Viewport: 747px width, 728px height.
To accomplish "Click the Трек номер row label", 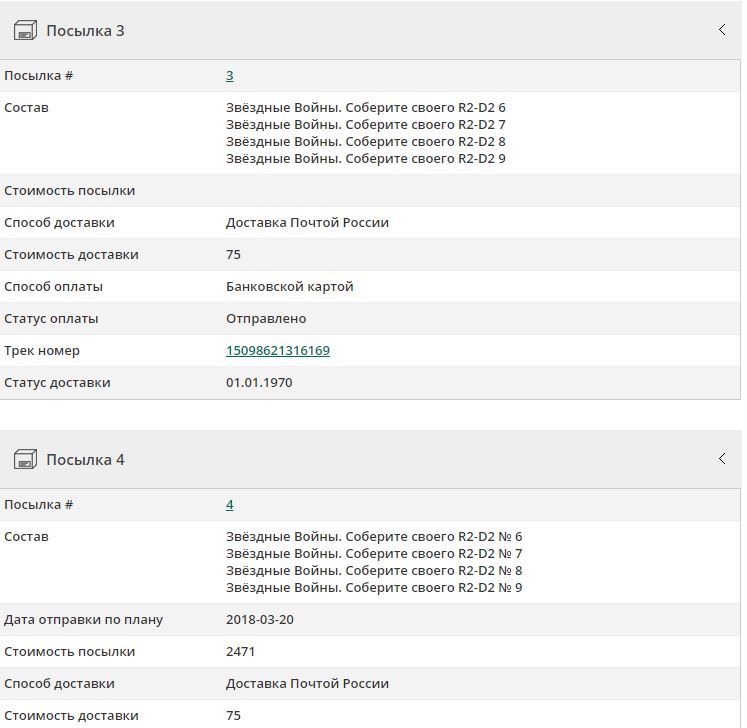I will pos(42,351).
